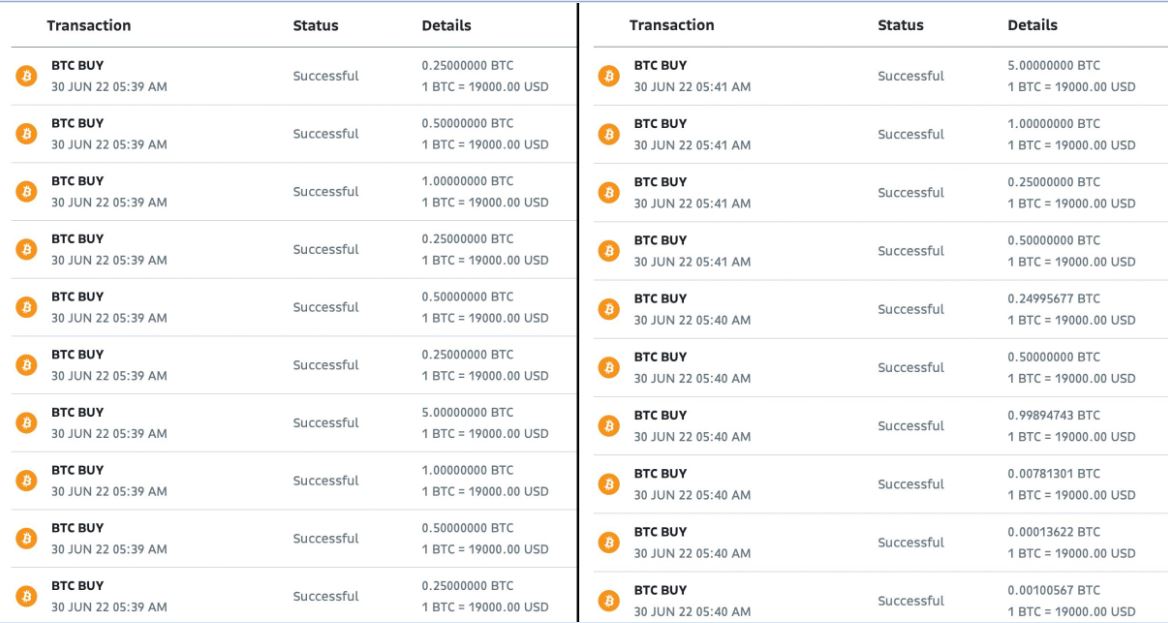Click Bitcoin icon of 5.00000000 BTC 05:41 AM row
Image resolution: width=1168 pixels, height=623 pixels.
click(609, 76)
